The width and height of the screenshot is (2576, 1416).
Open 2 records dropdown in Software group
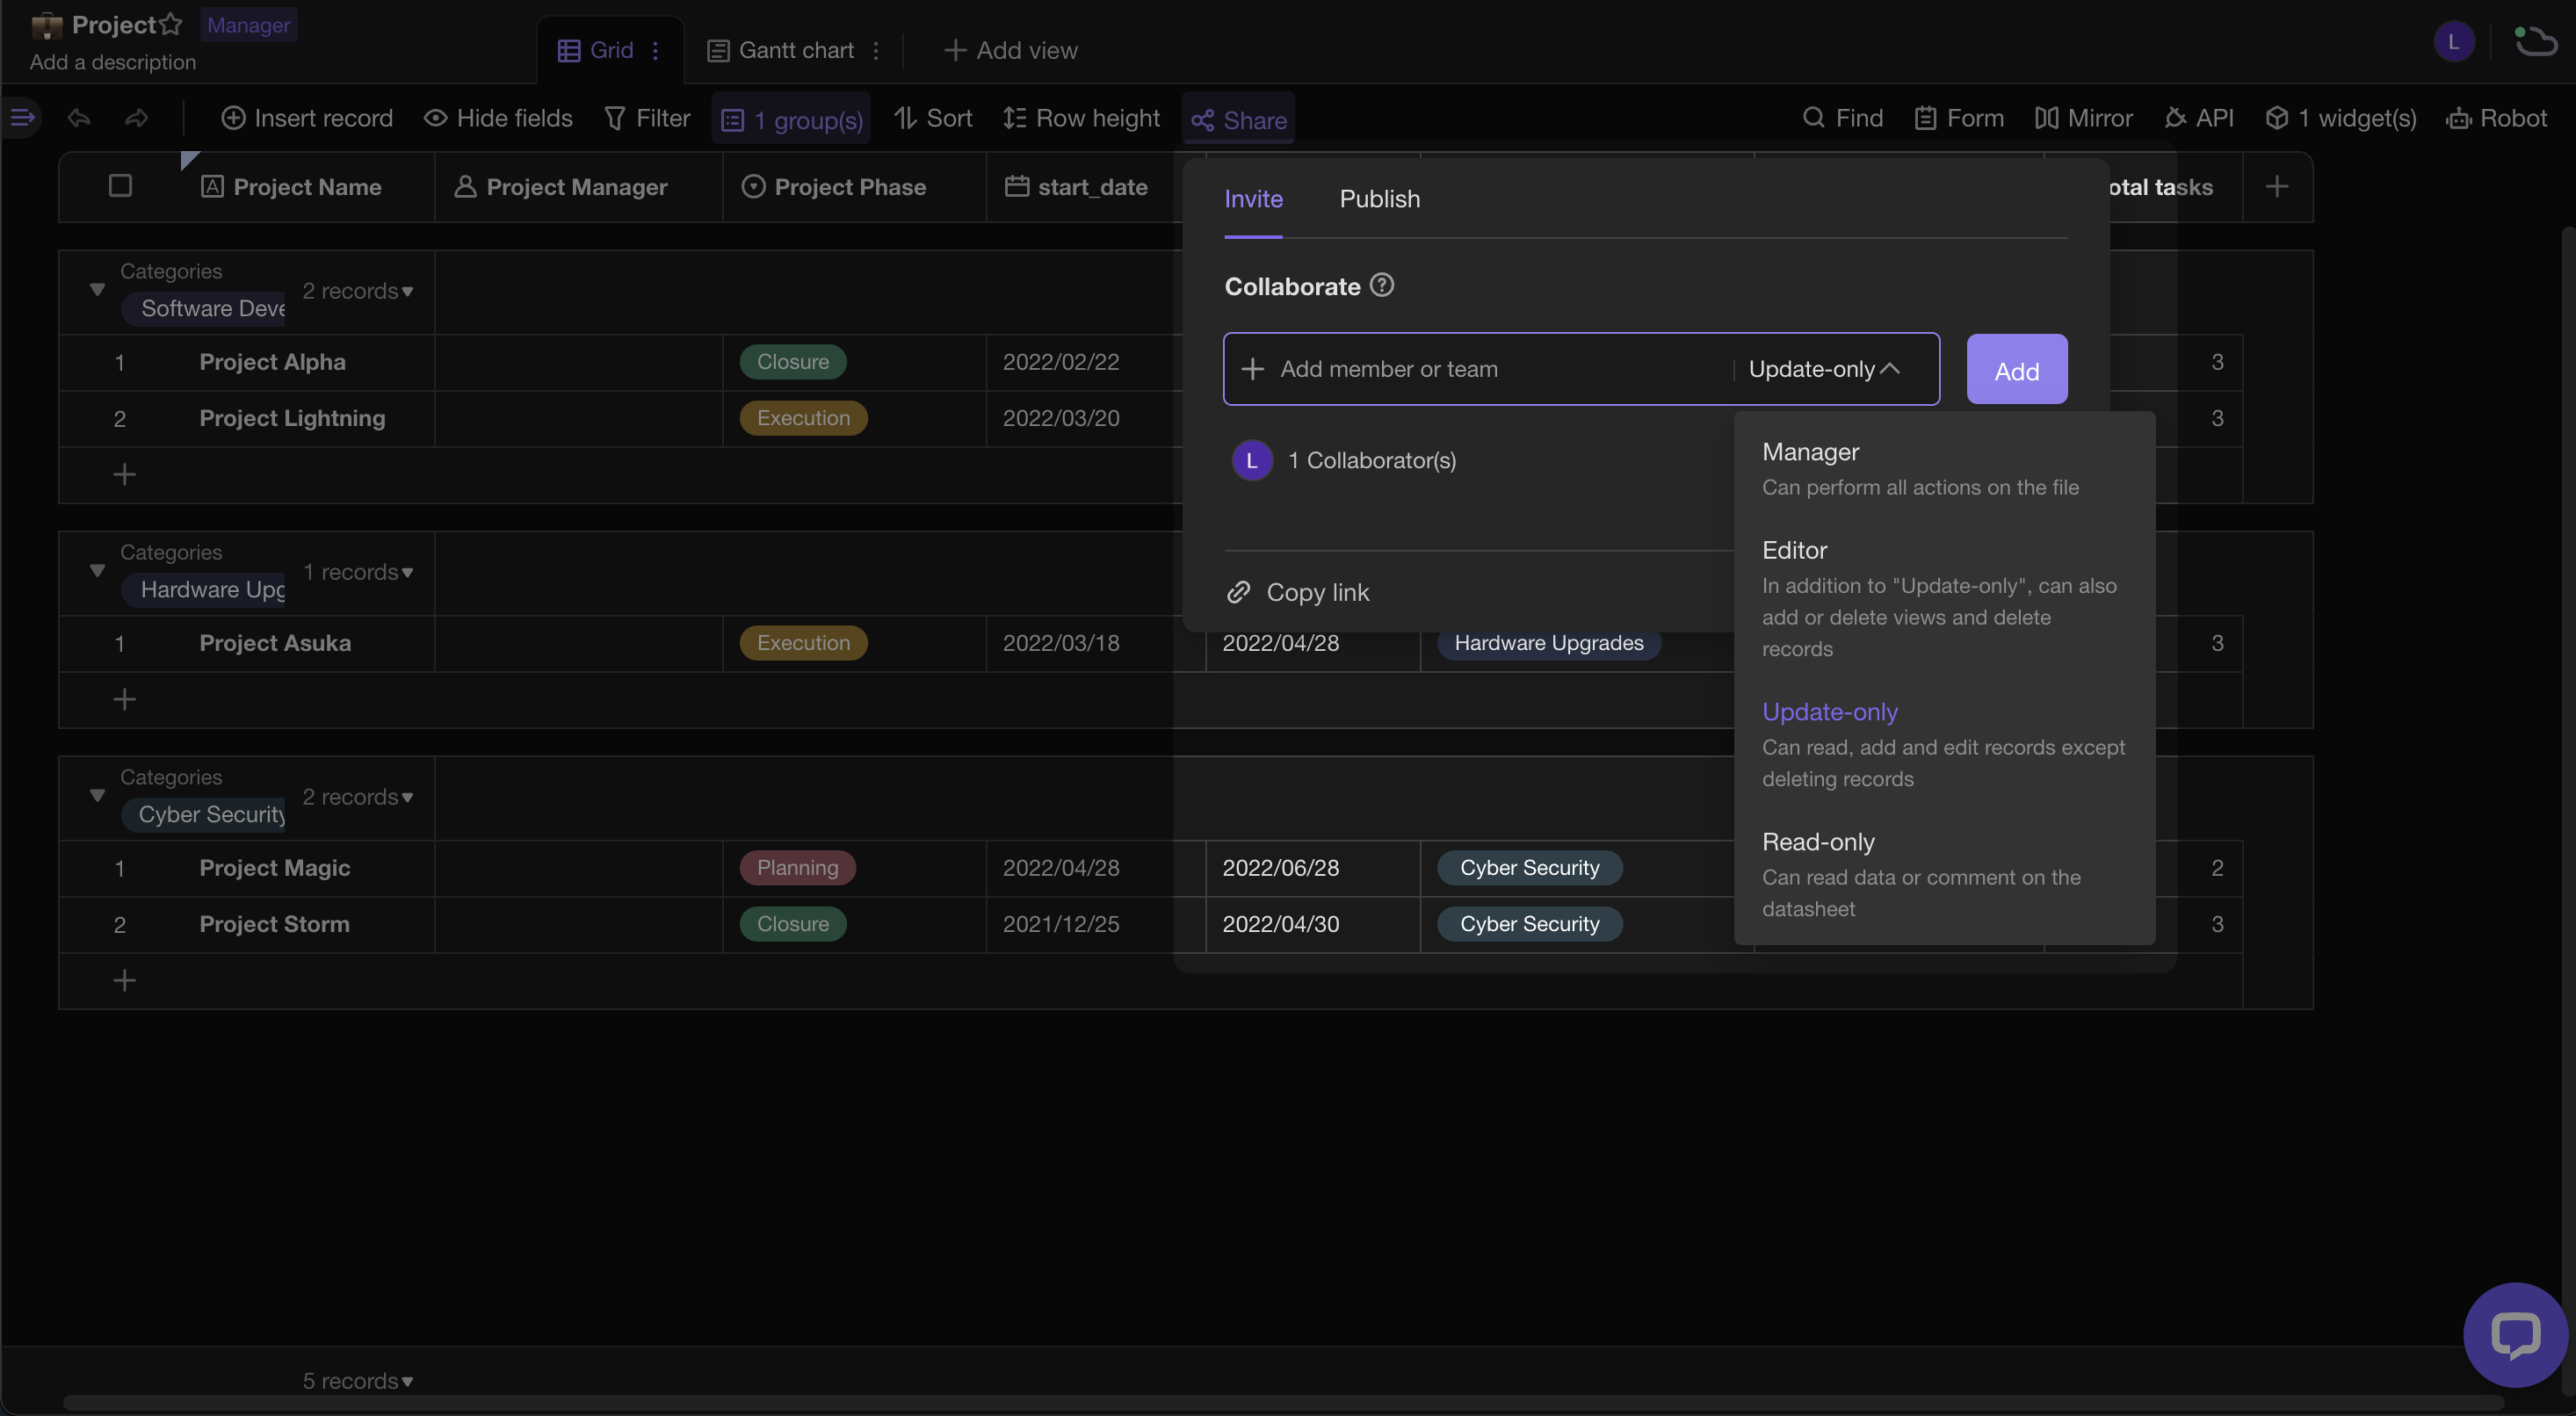[358, 291]
